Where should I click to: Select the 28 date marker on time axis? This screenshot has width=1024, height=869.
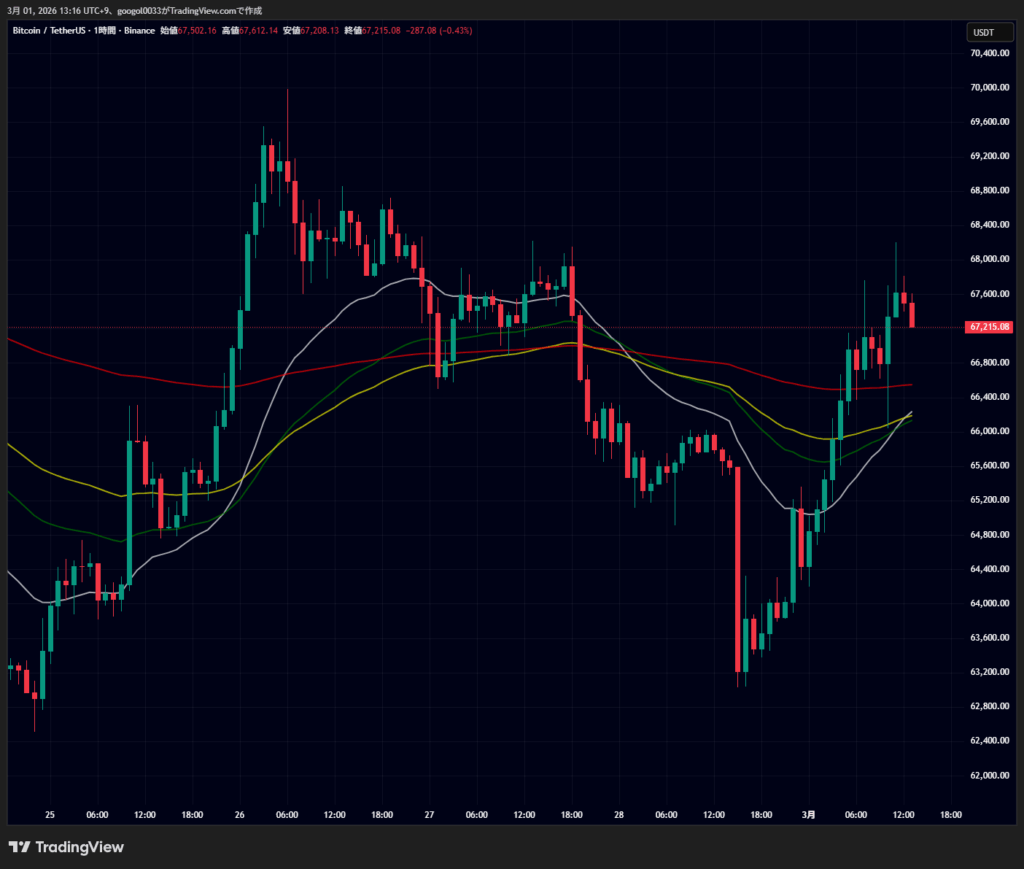[x=618, y=815]
